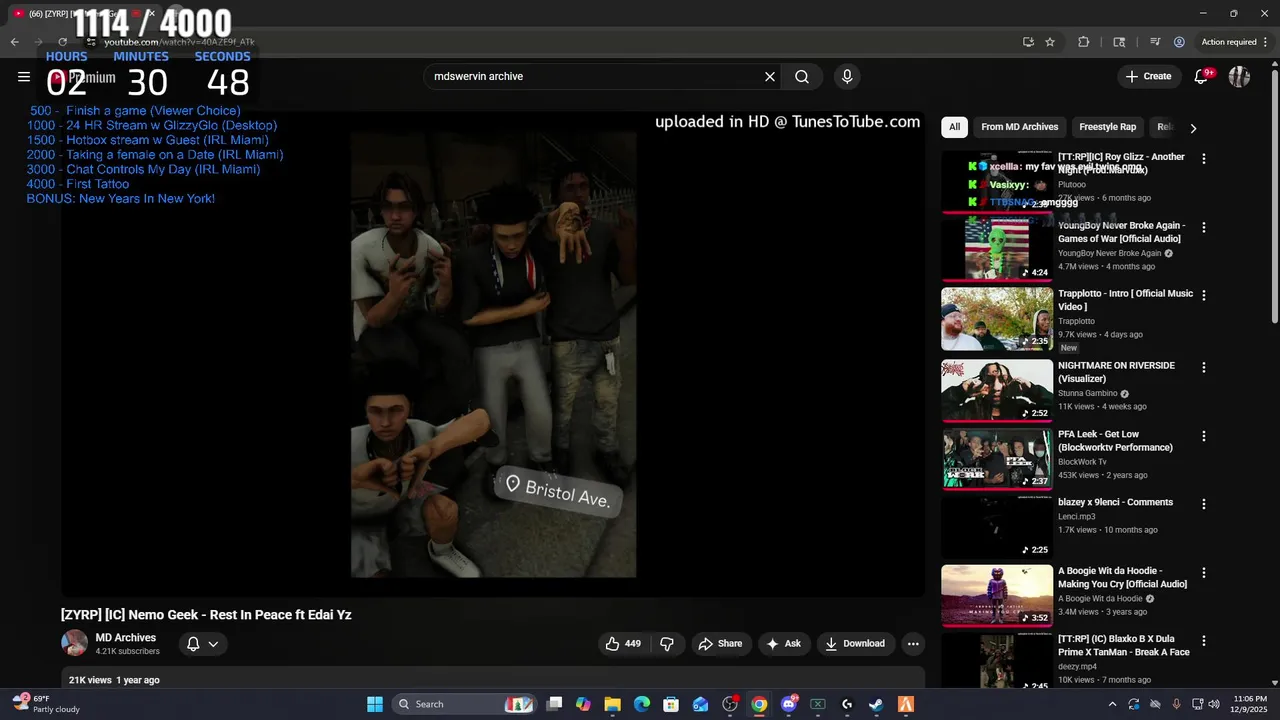Click the Ask button
This screenshot has height=720, width=1280.
[x=783, y=644]
